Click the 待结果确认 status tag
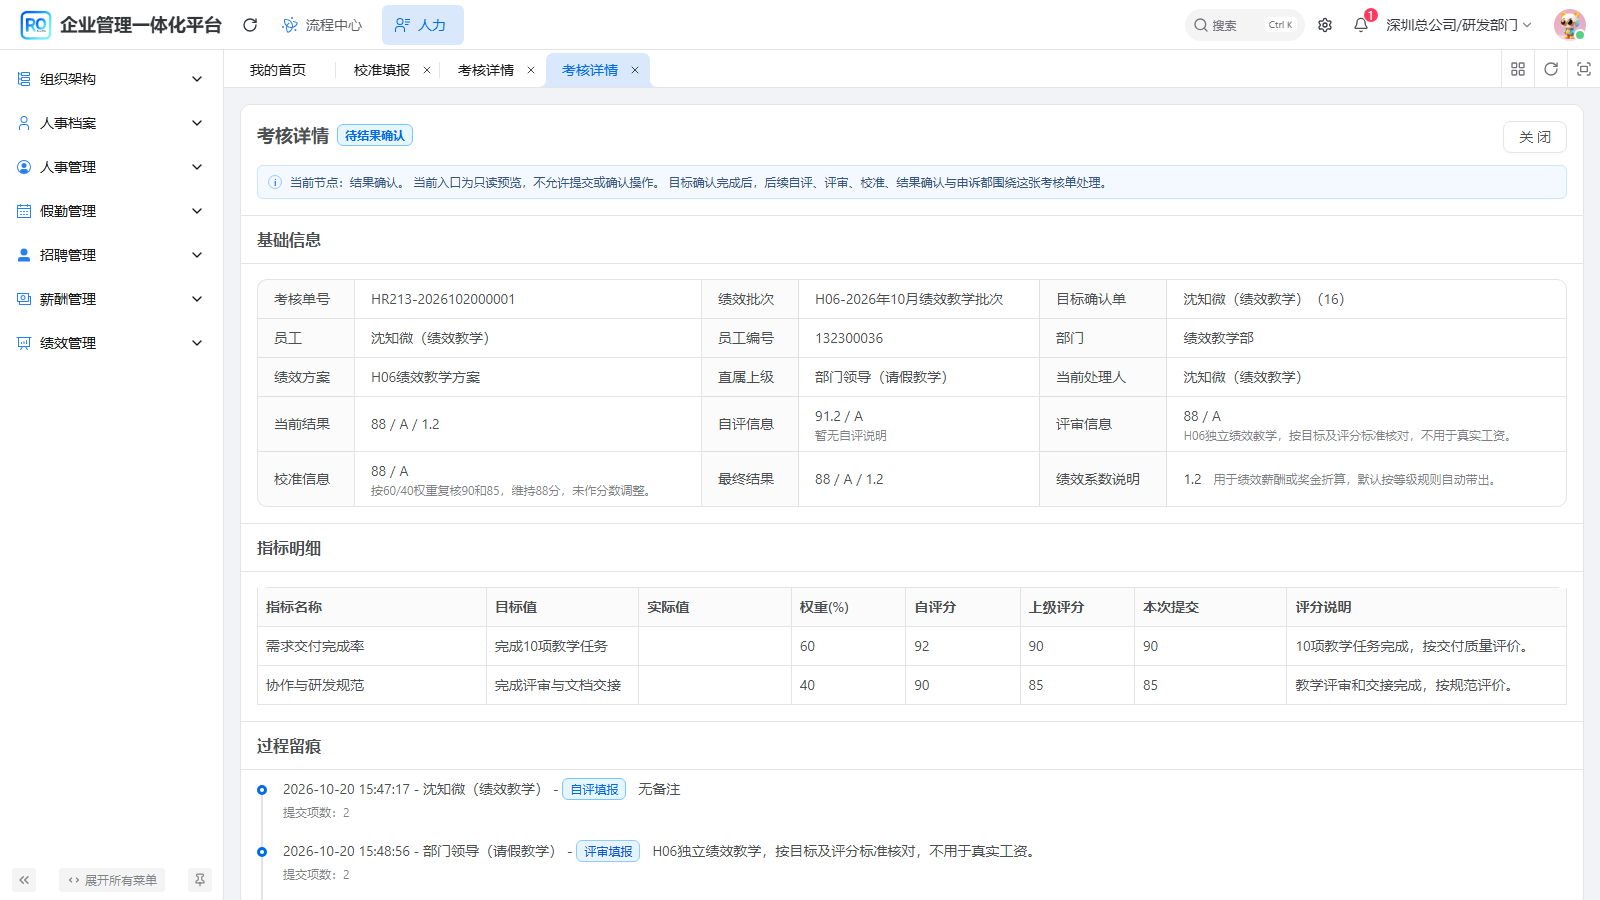The height and width of the screenshot is (900, 1600). [375, 136]
